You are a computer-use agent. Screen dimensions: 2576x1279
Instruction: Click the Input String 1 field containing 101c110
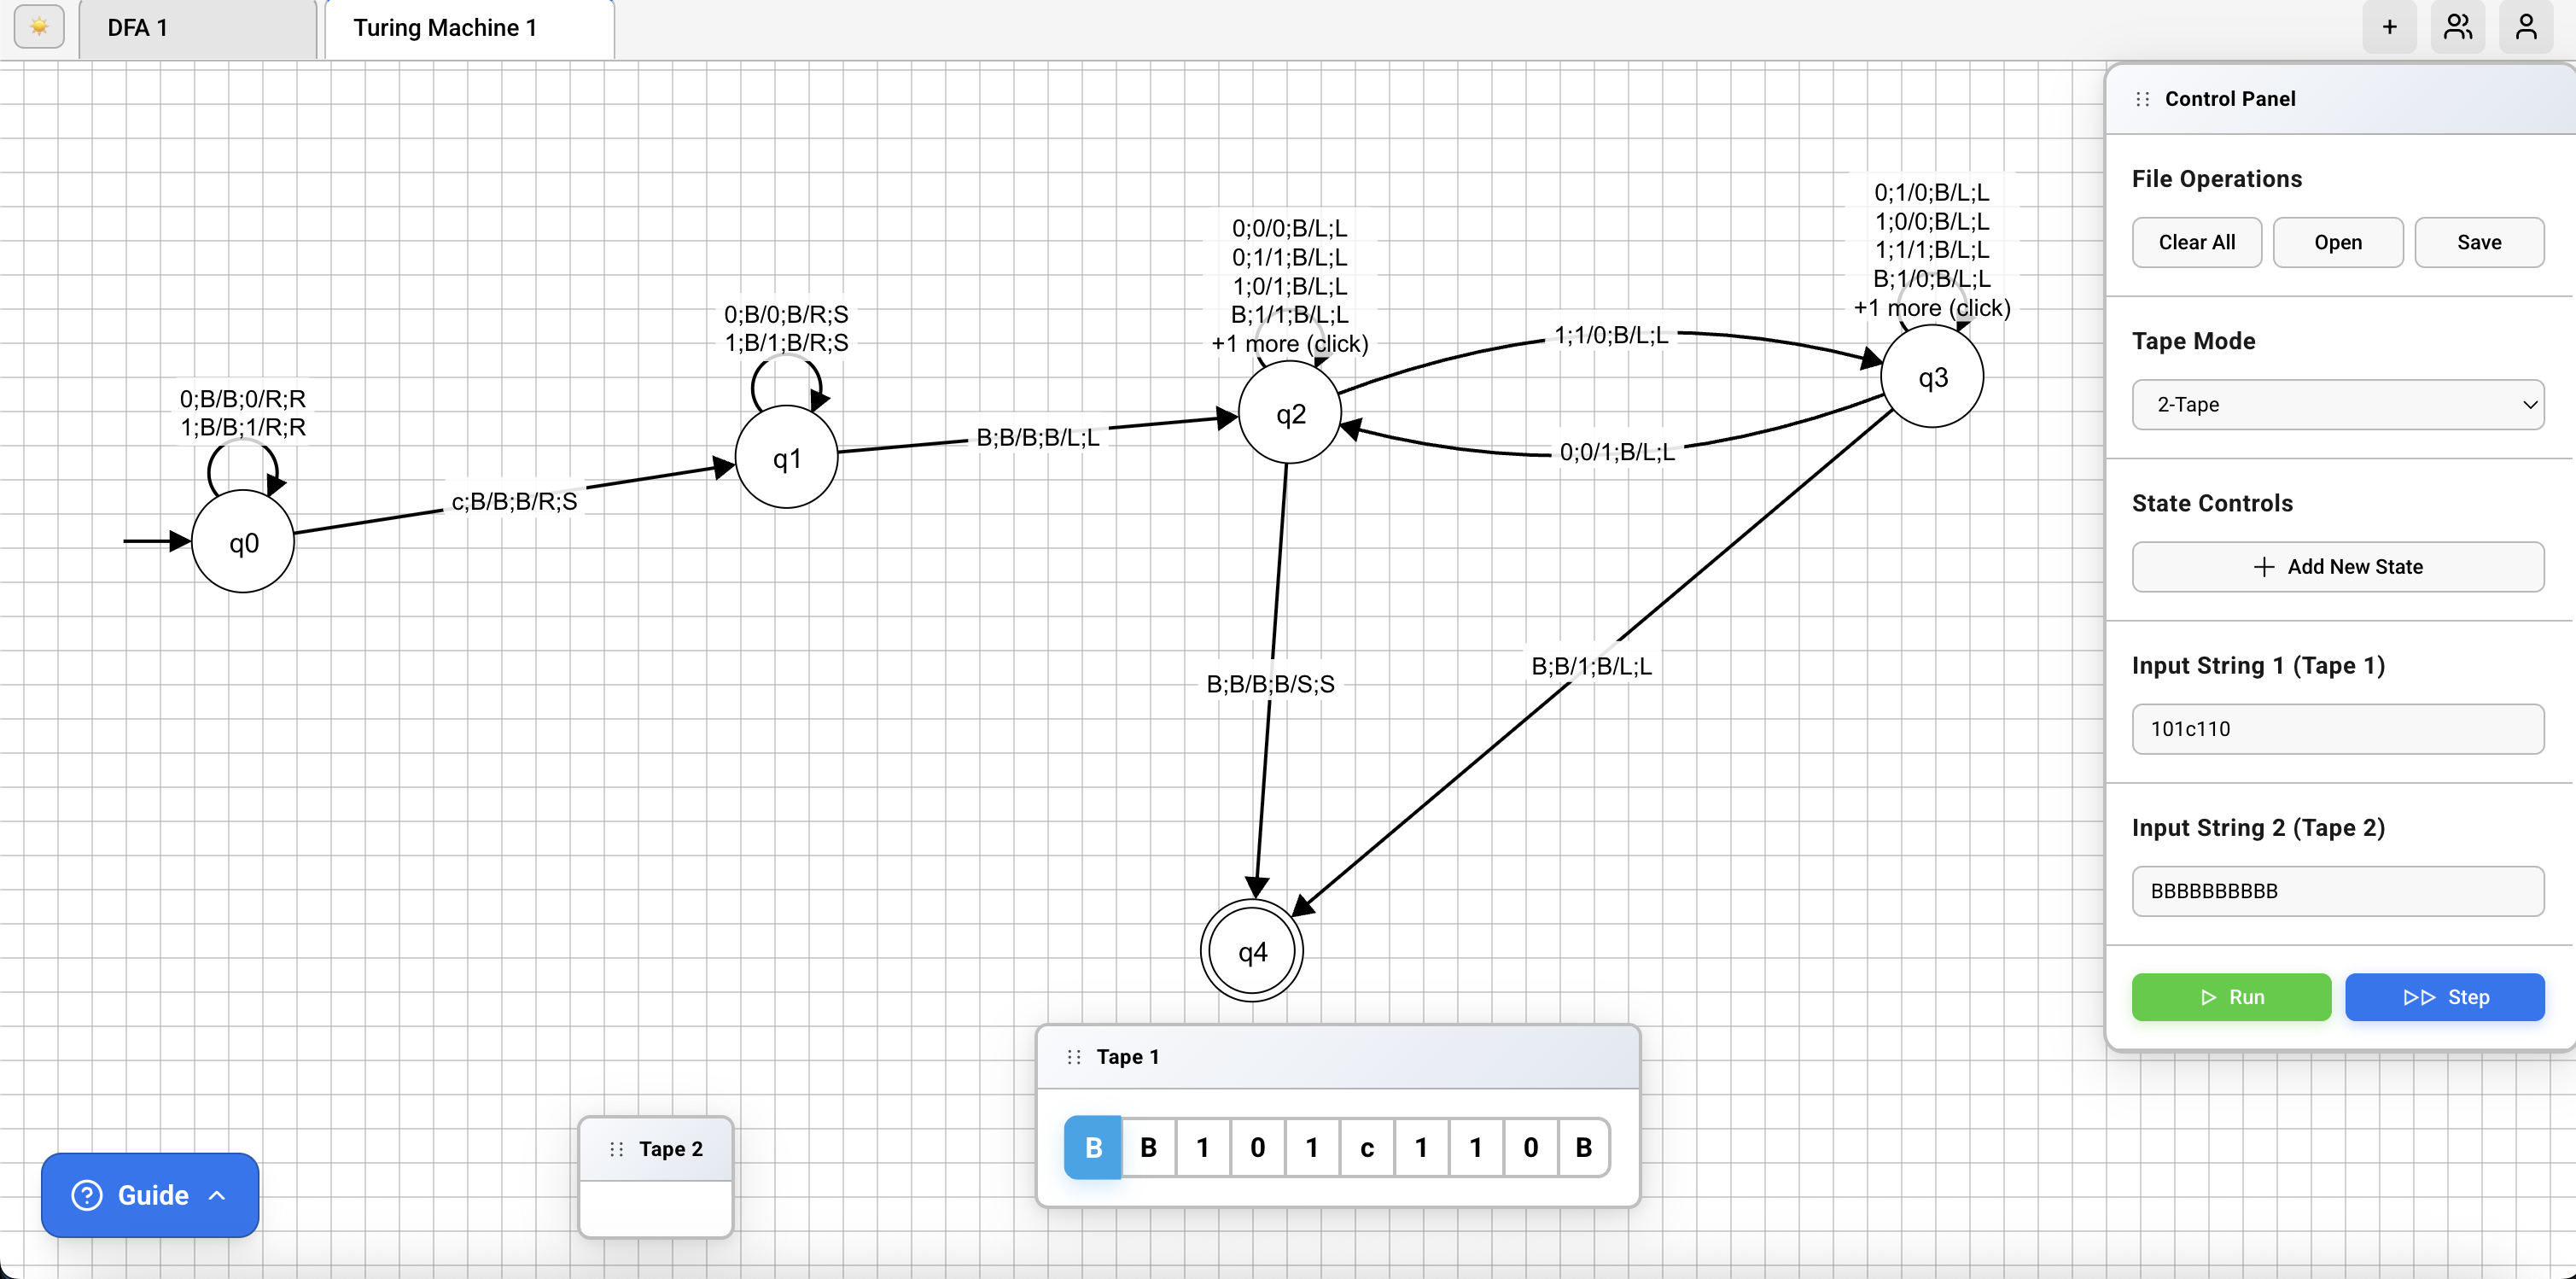[x=2337, y=729]
